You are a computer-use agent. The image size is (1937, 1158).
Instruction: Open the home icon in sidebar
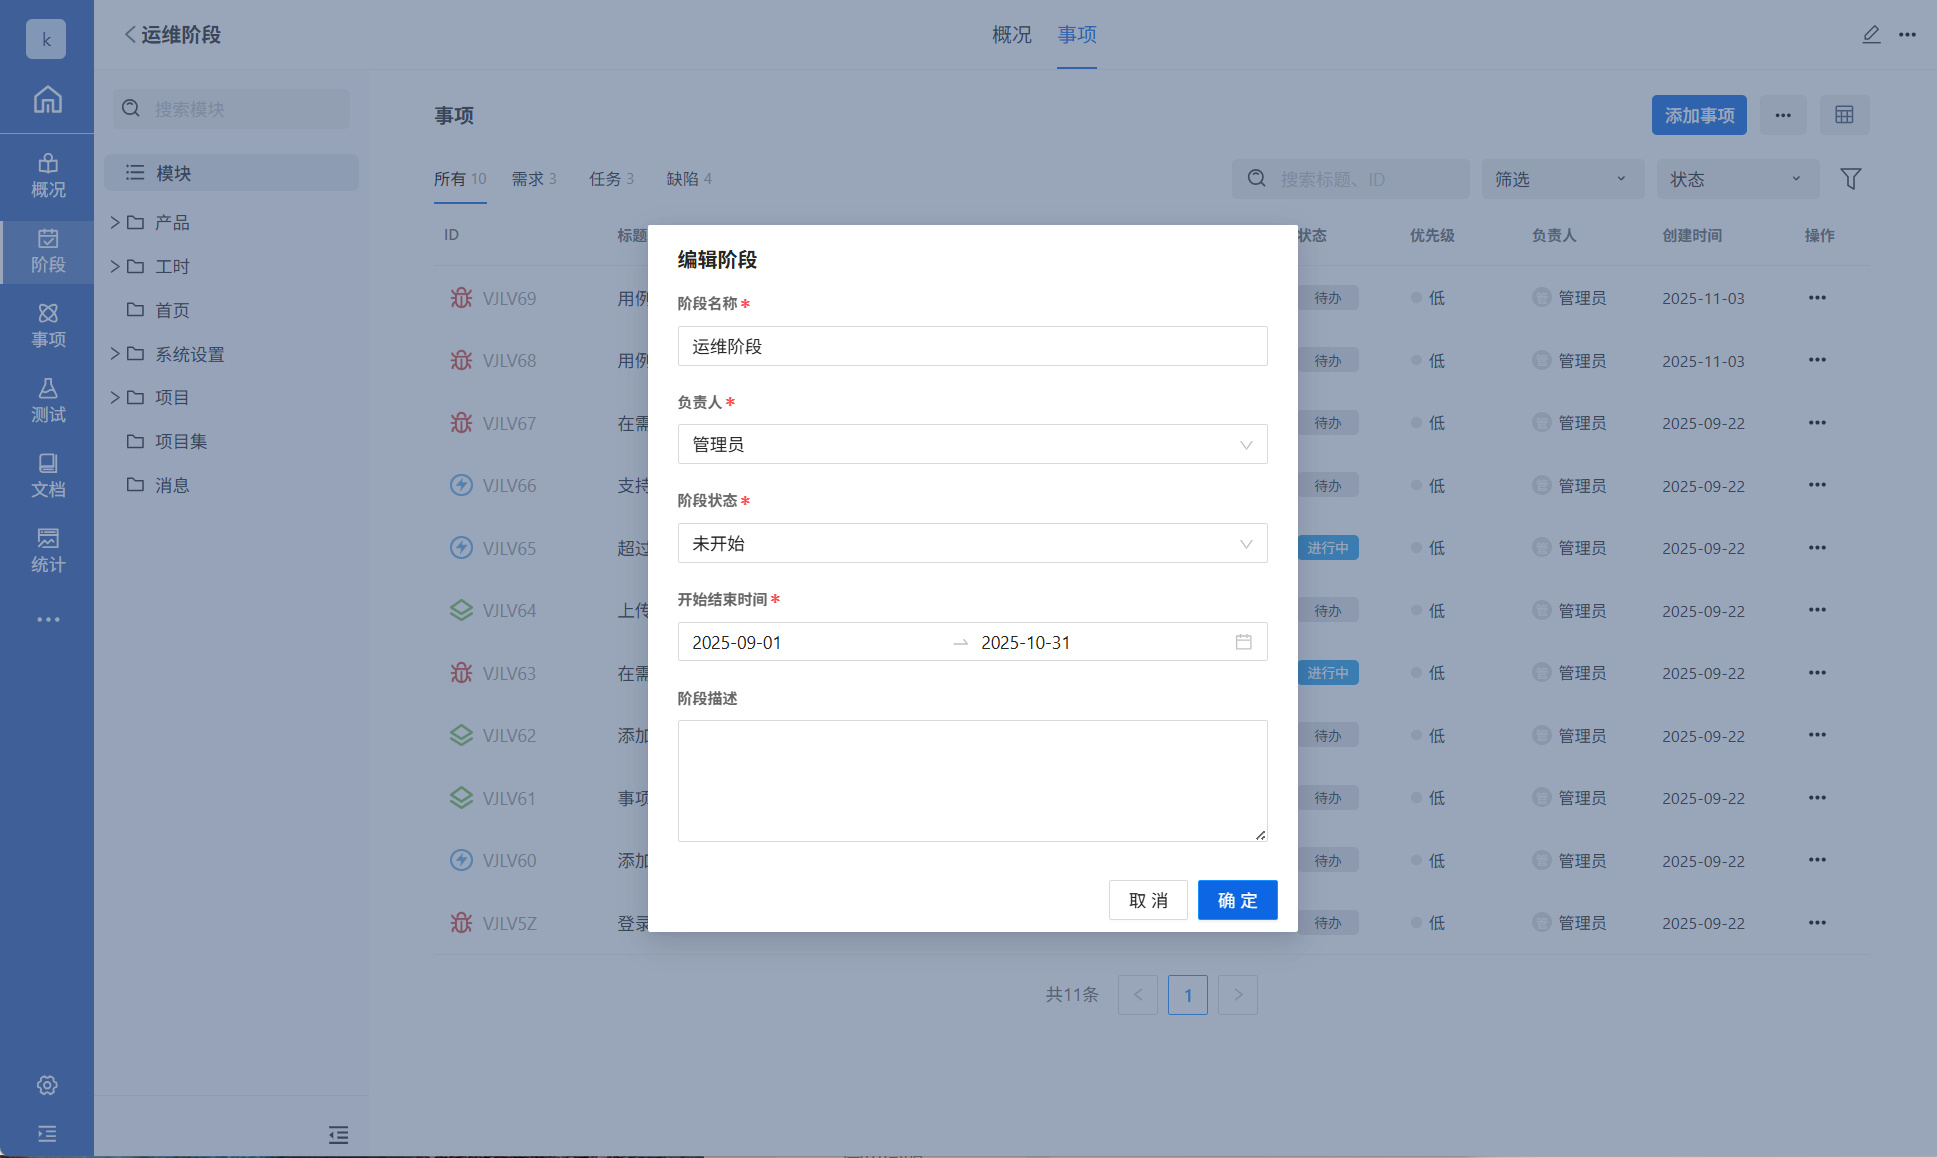coord(47,100)
